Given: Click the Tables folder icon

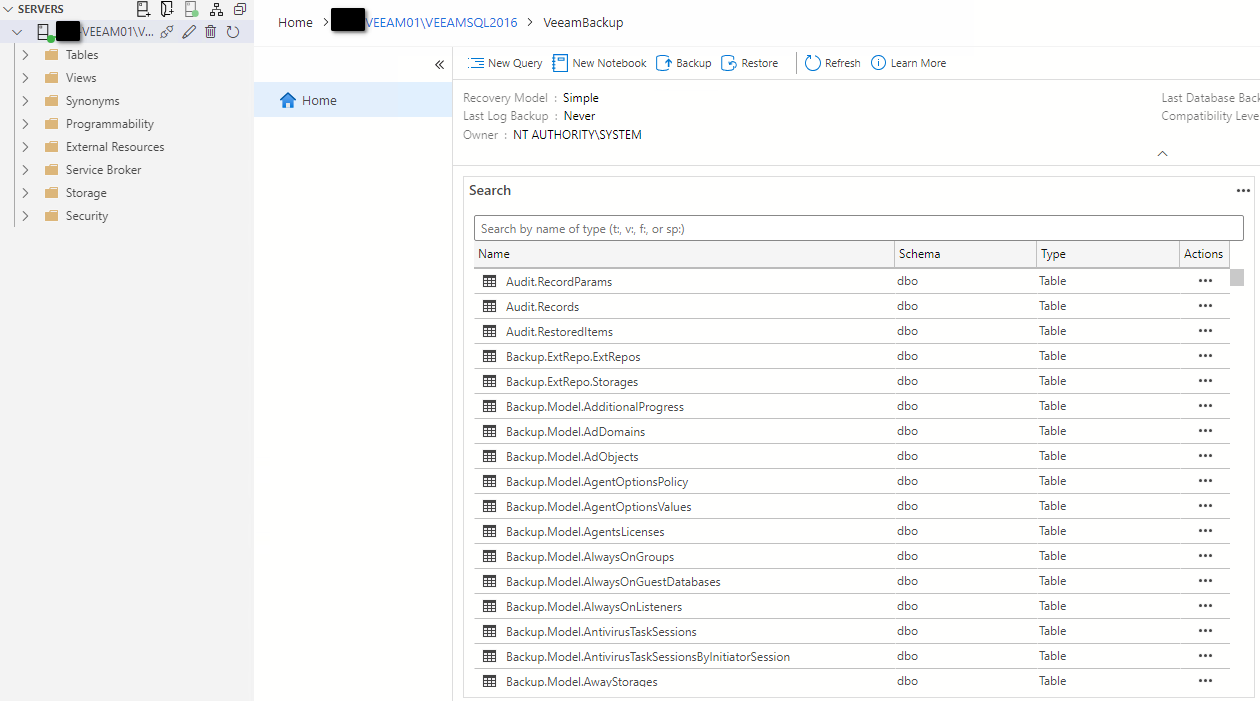Looking at the screenshot, I should [52, 55].
